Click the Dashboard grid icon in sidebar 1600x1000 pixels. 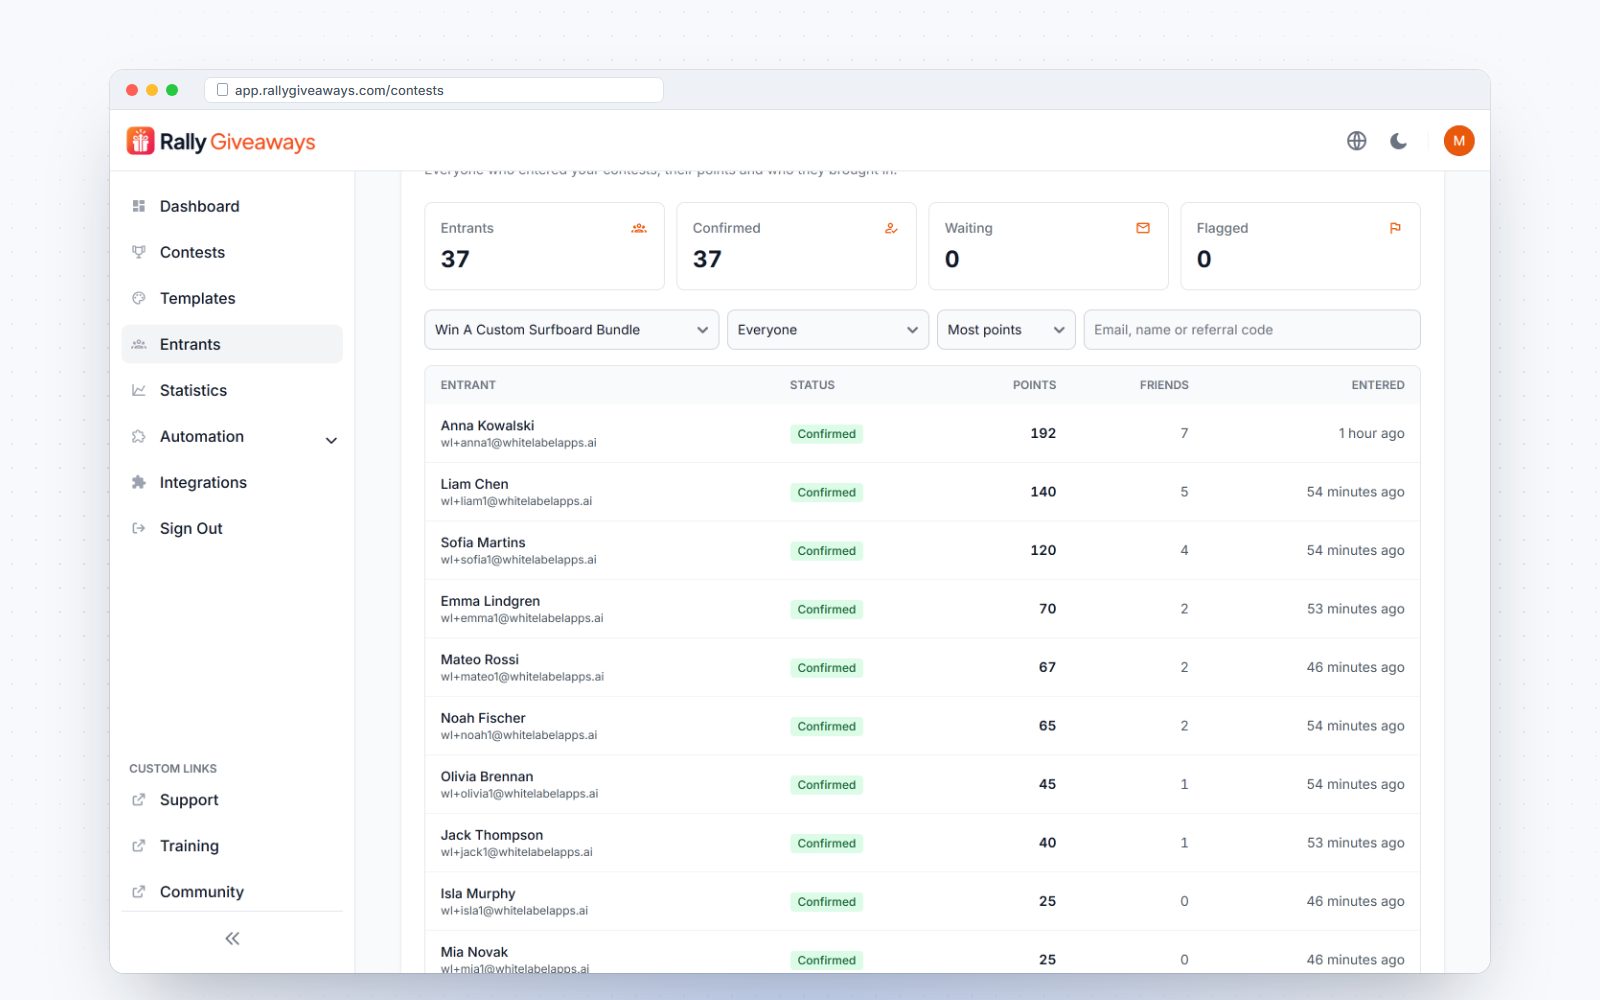click(139, 206)
